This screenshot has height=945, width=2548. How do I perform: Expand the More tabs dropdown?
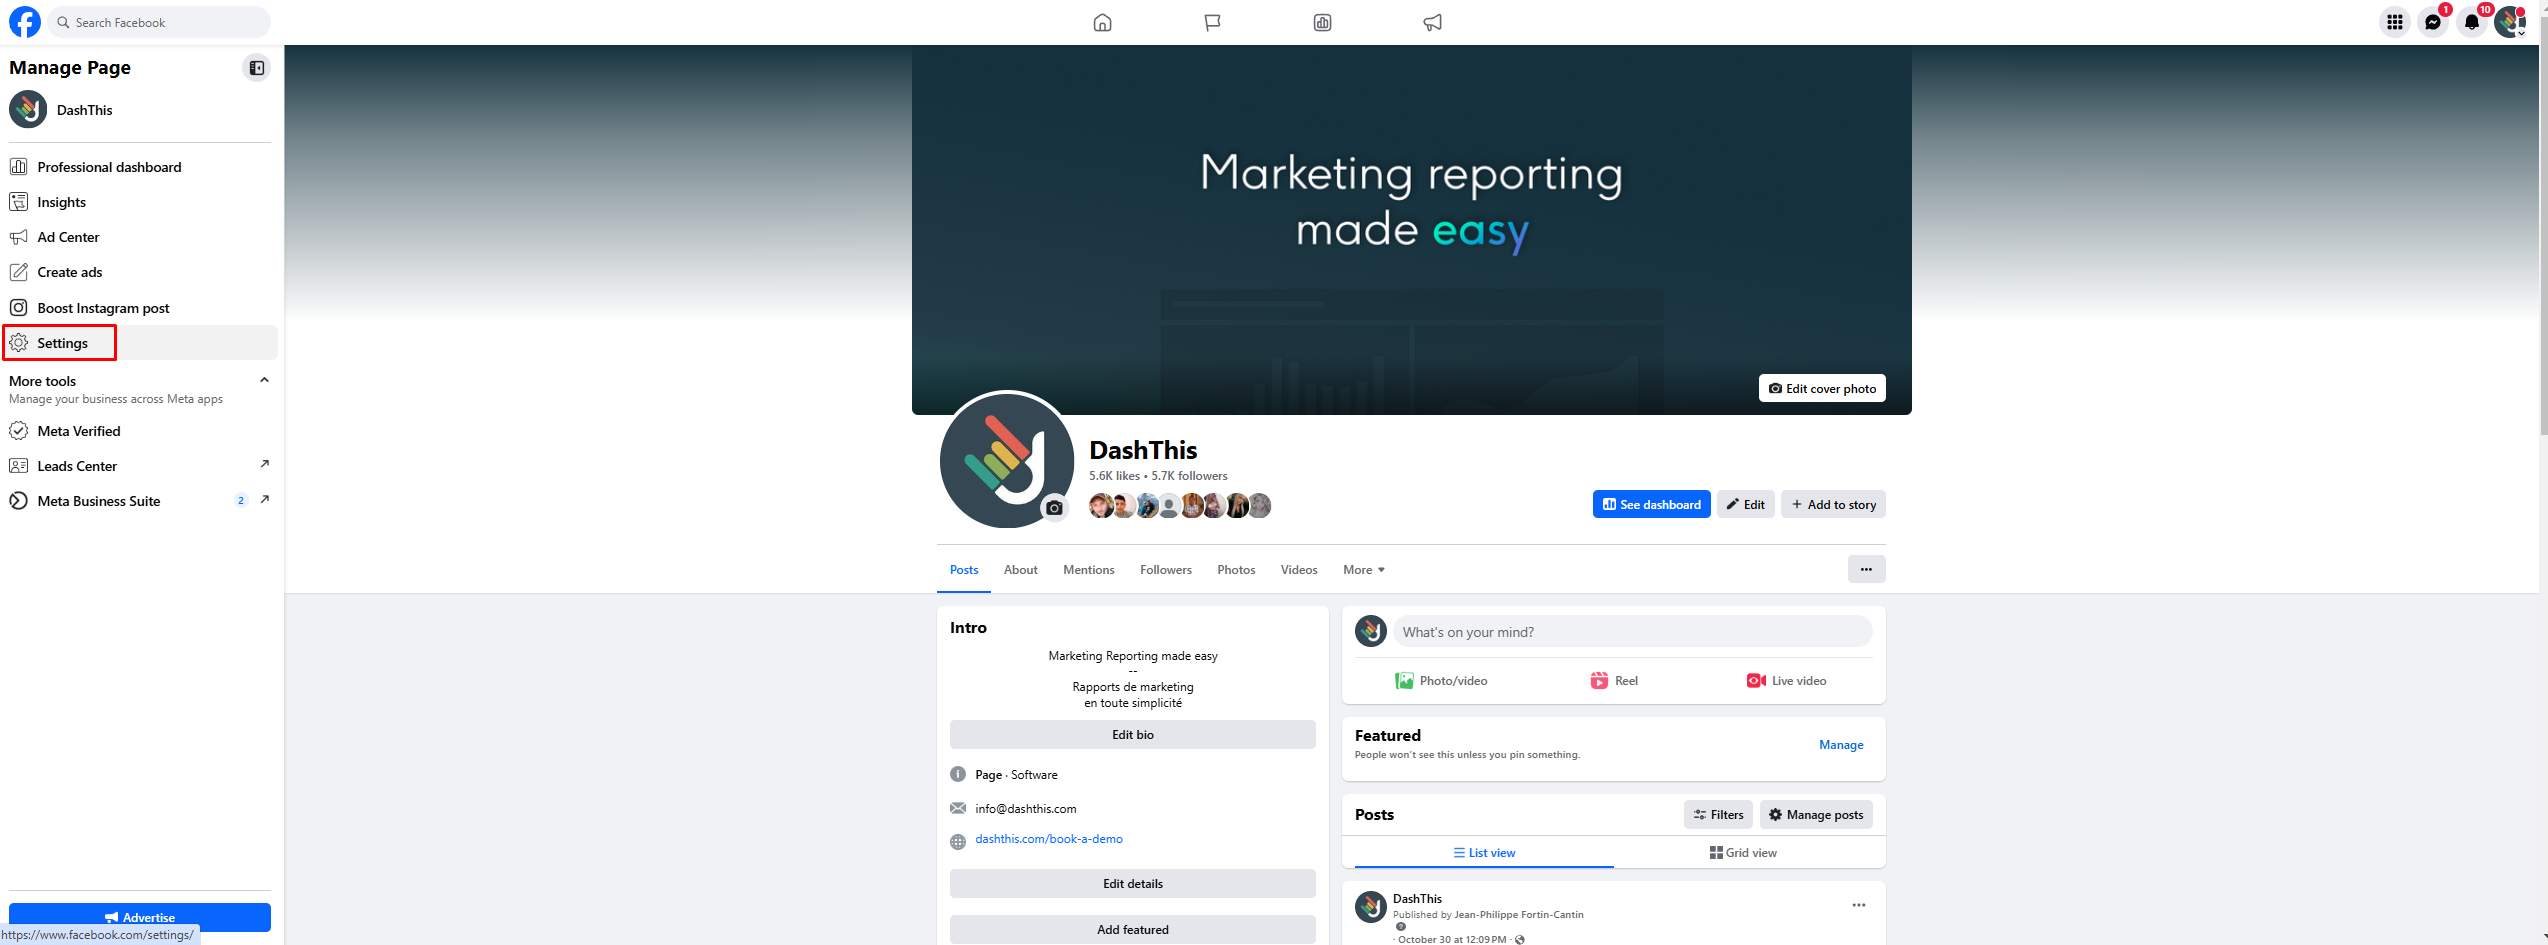[x=1364, y=570]
